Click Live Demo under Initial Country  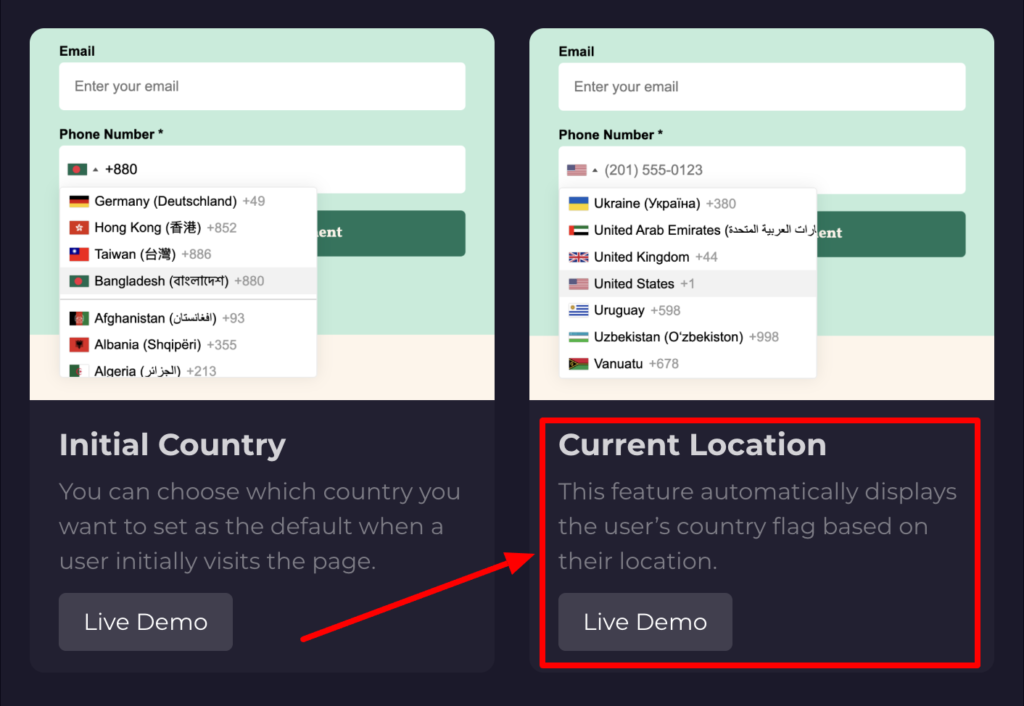[x=145, y=622]
